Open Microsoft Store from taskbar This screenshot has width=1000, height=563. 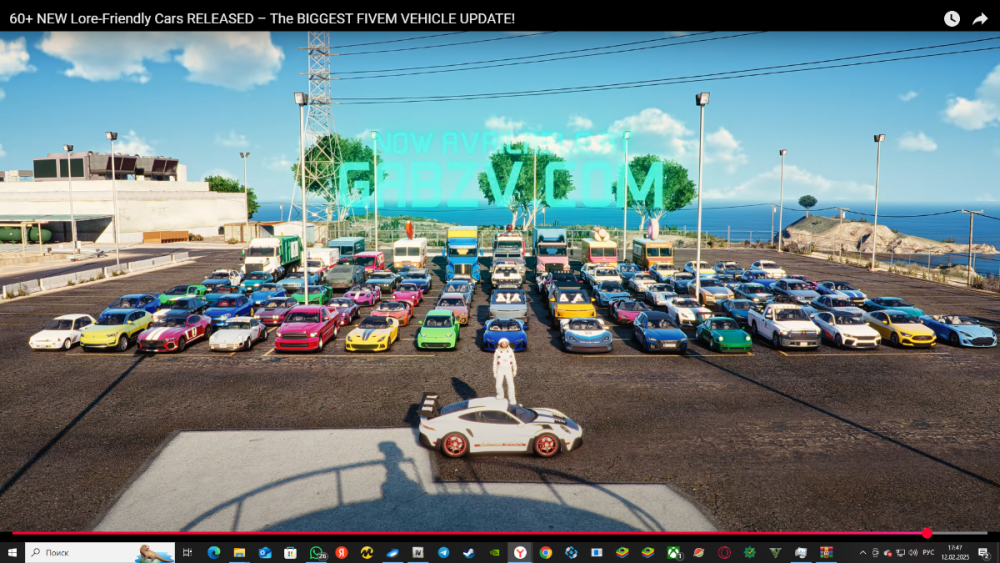click(x=290, y=552)
